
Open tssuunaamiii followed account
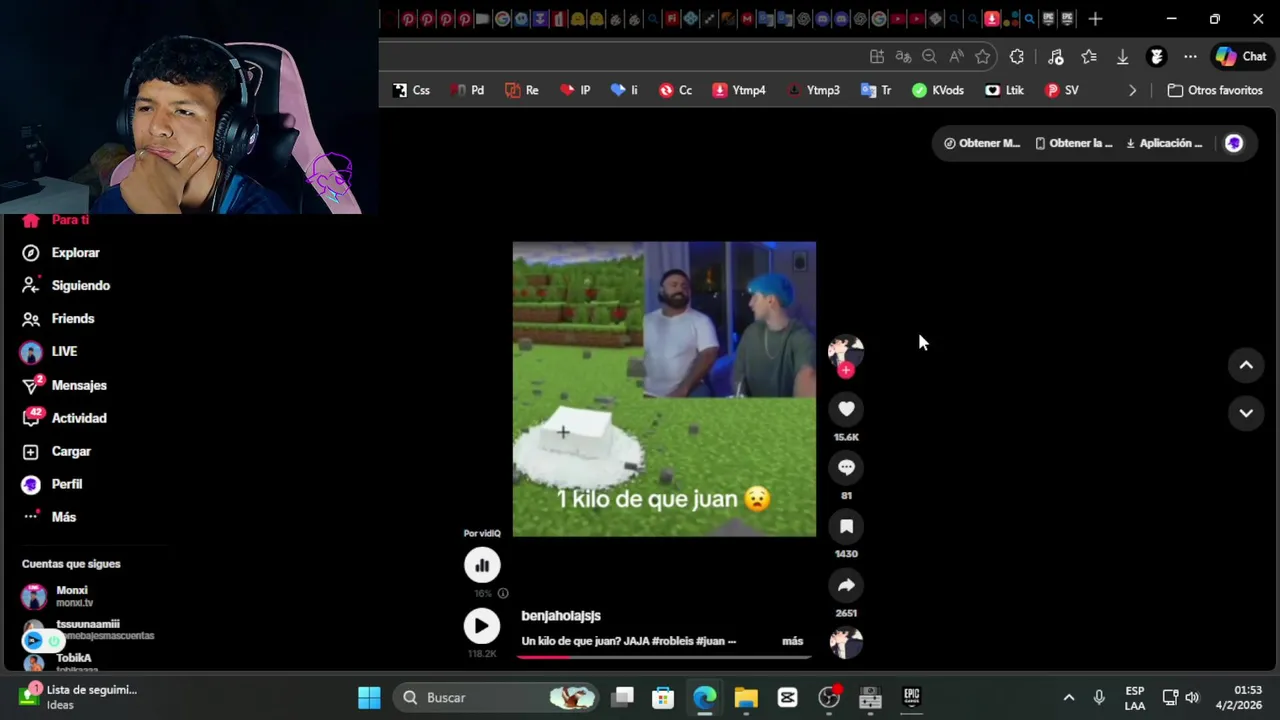point(88,629)
